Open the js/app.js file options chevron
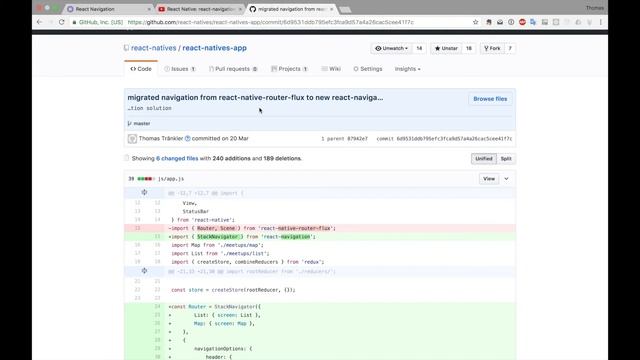Viewport: 640px width, 360px height. [x=507, y=179]
